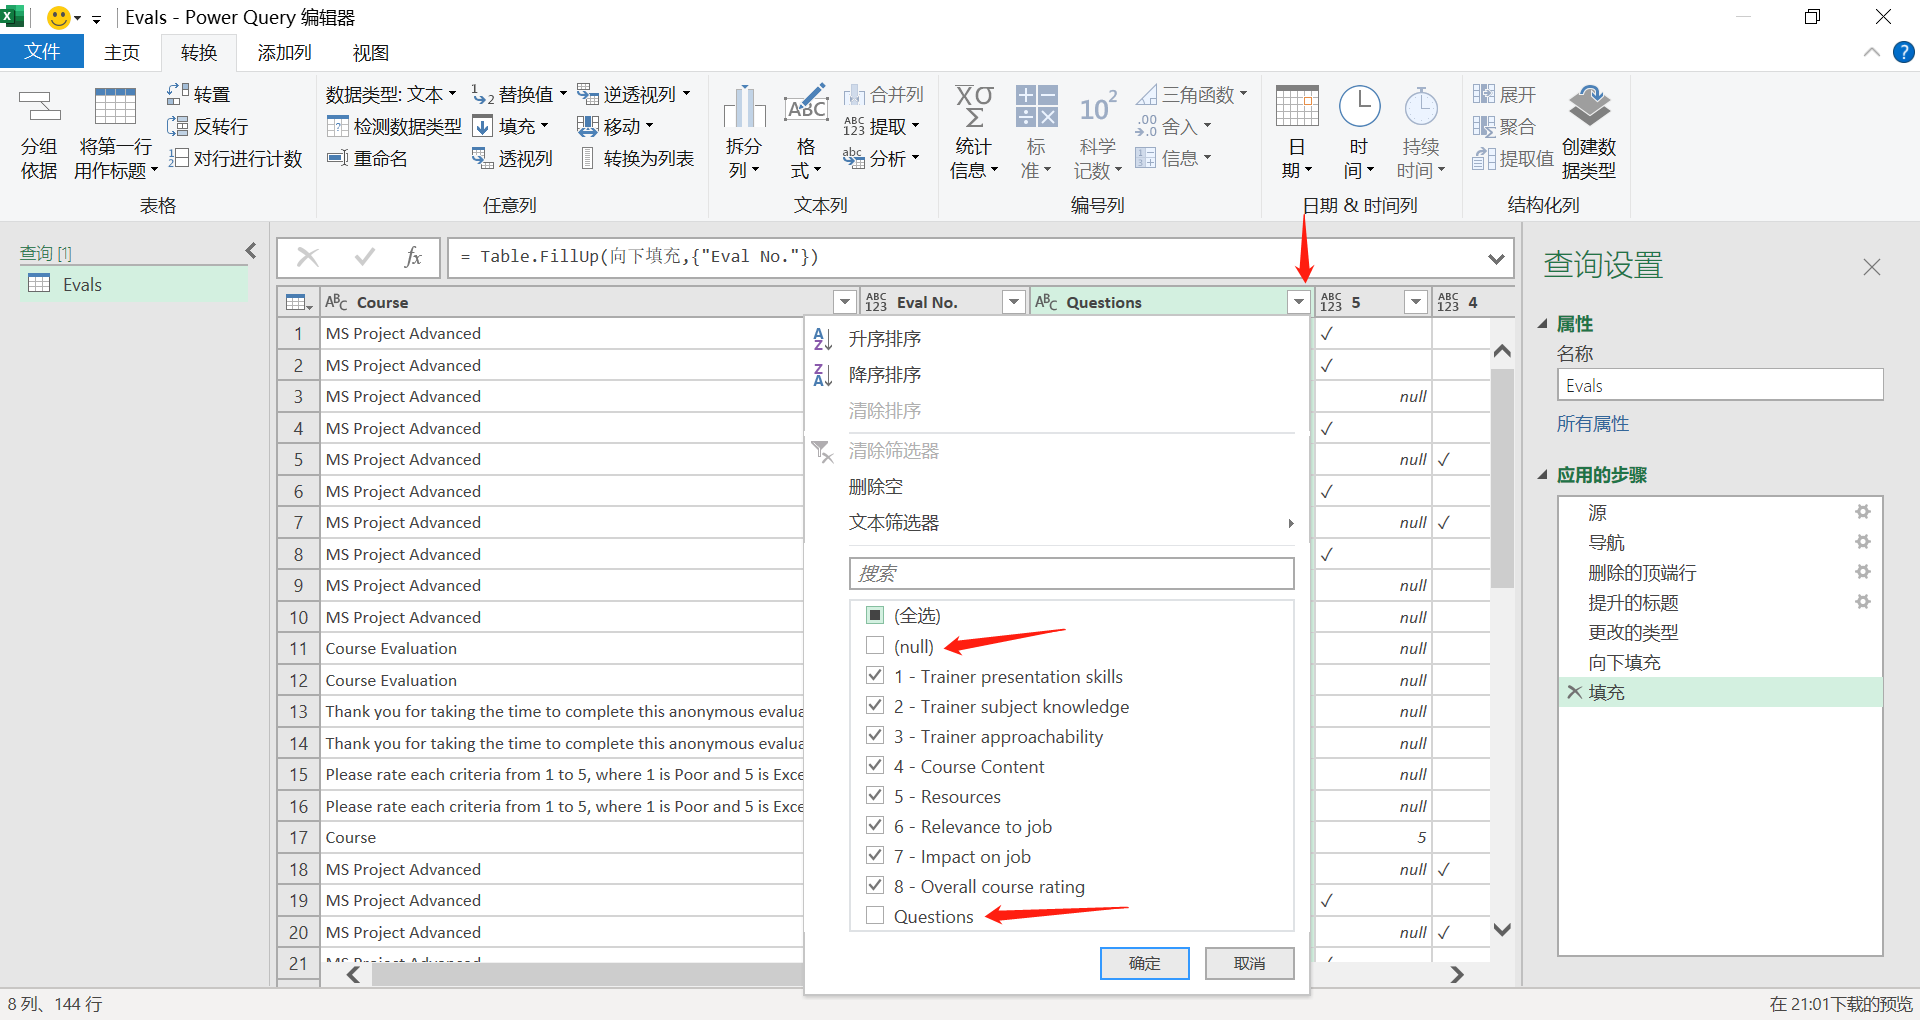Select the 填充 step in applied steps
Image resolution: width=1920 pixels, height=1020 pixels.
(1607, 691)
